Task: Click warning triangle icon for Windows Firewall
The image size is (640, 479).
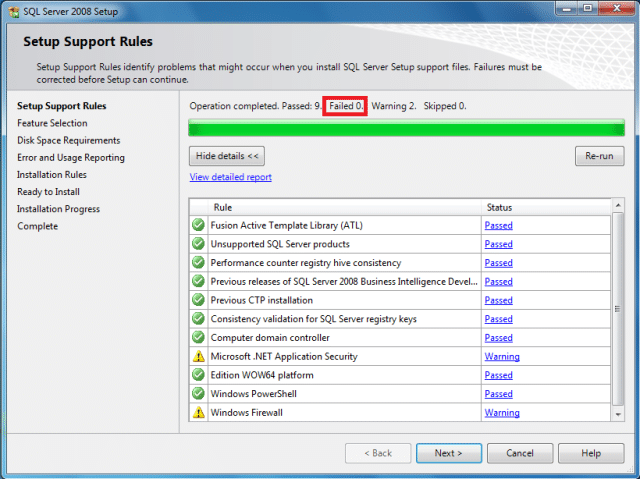Action: [x=198, y=412]
